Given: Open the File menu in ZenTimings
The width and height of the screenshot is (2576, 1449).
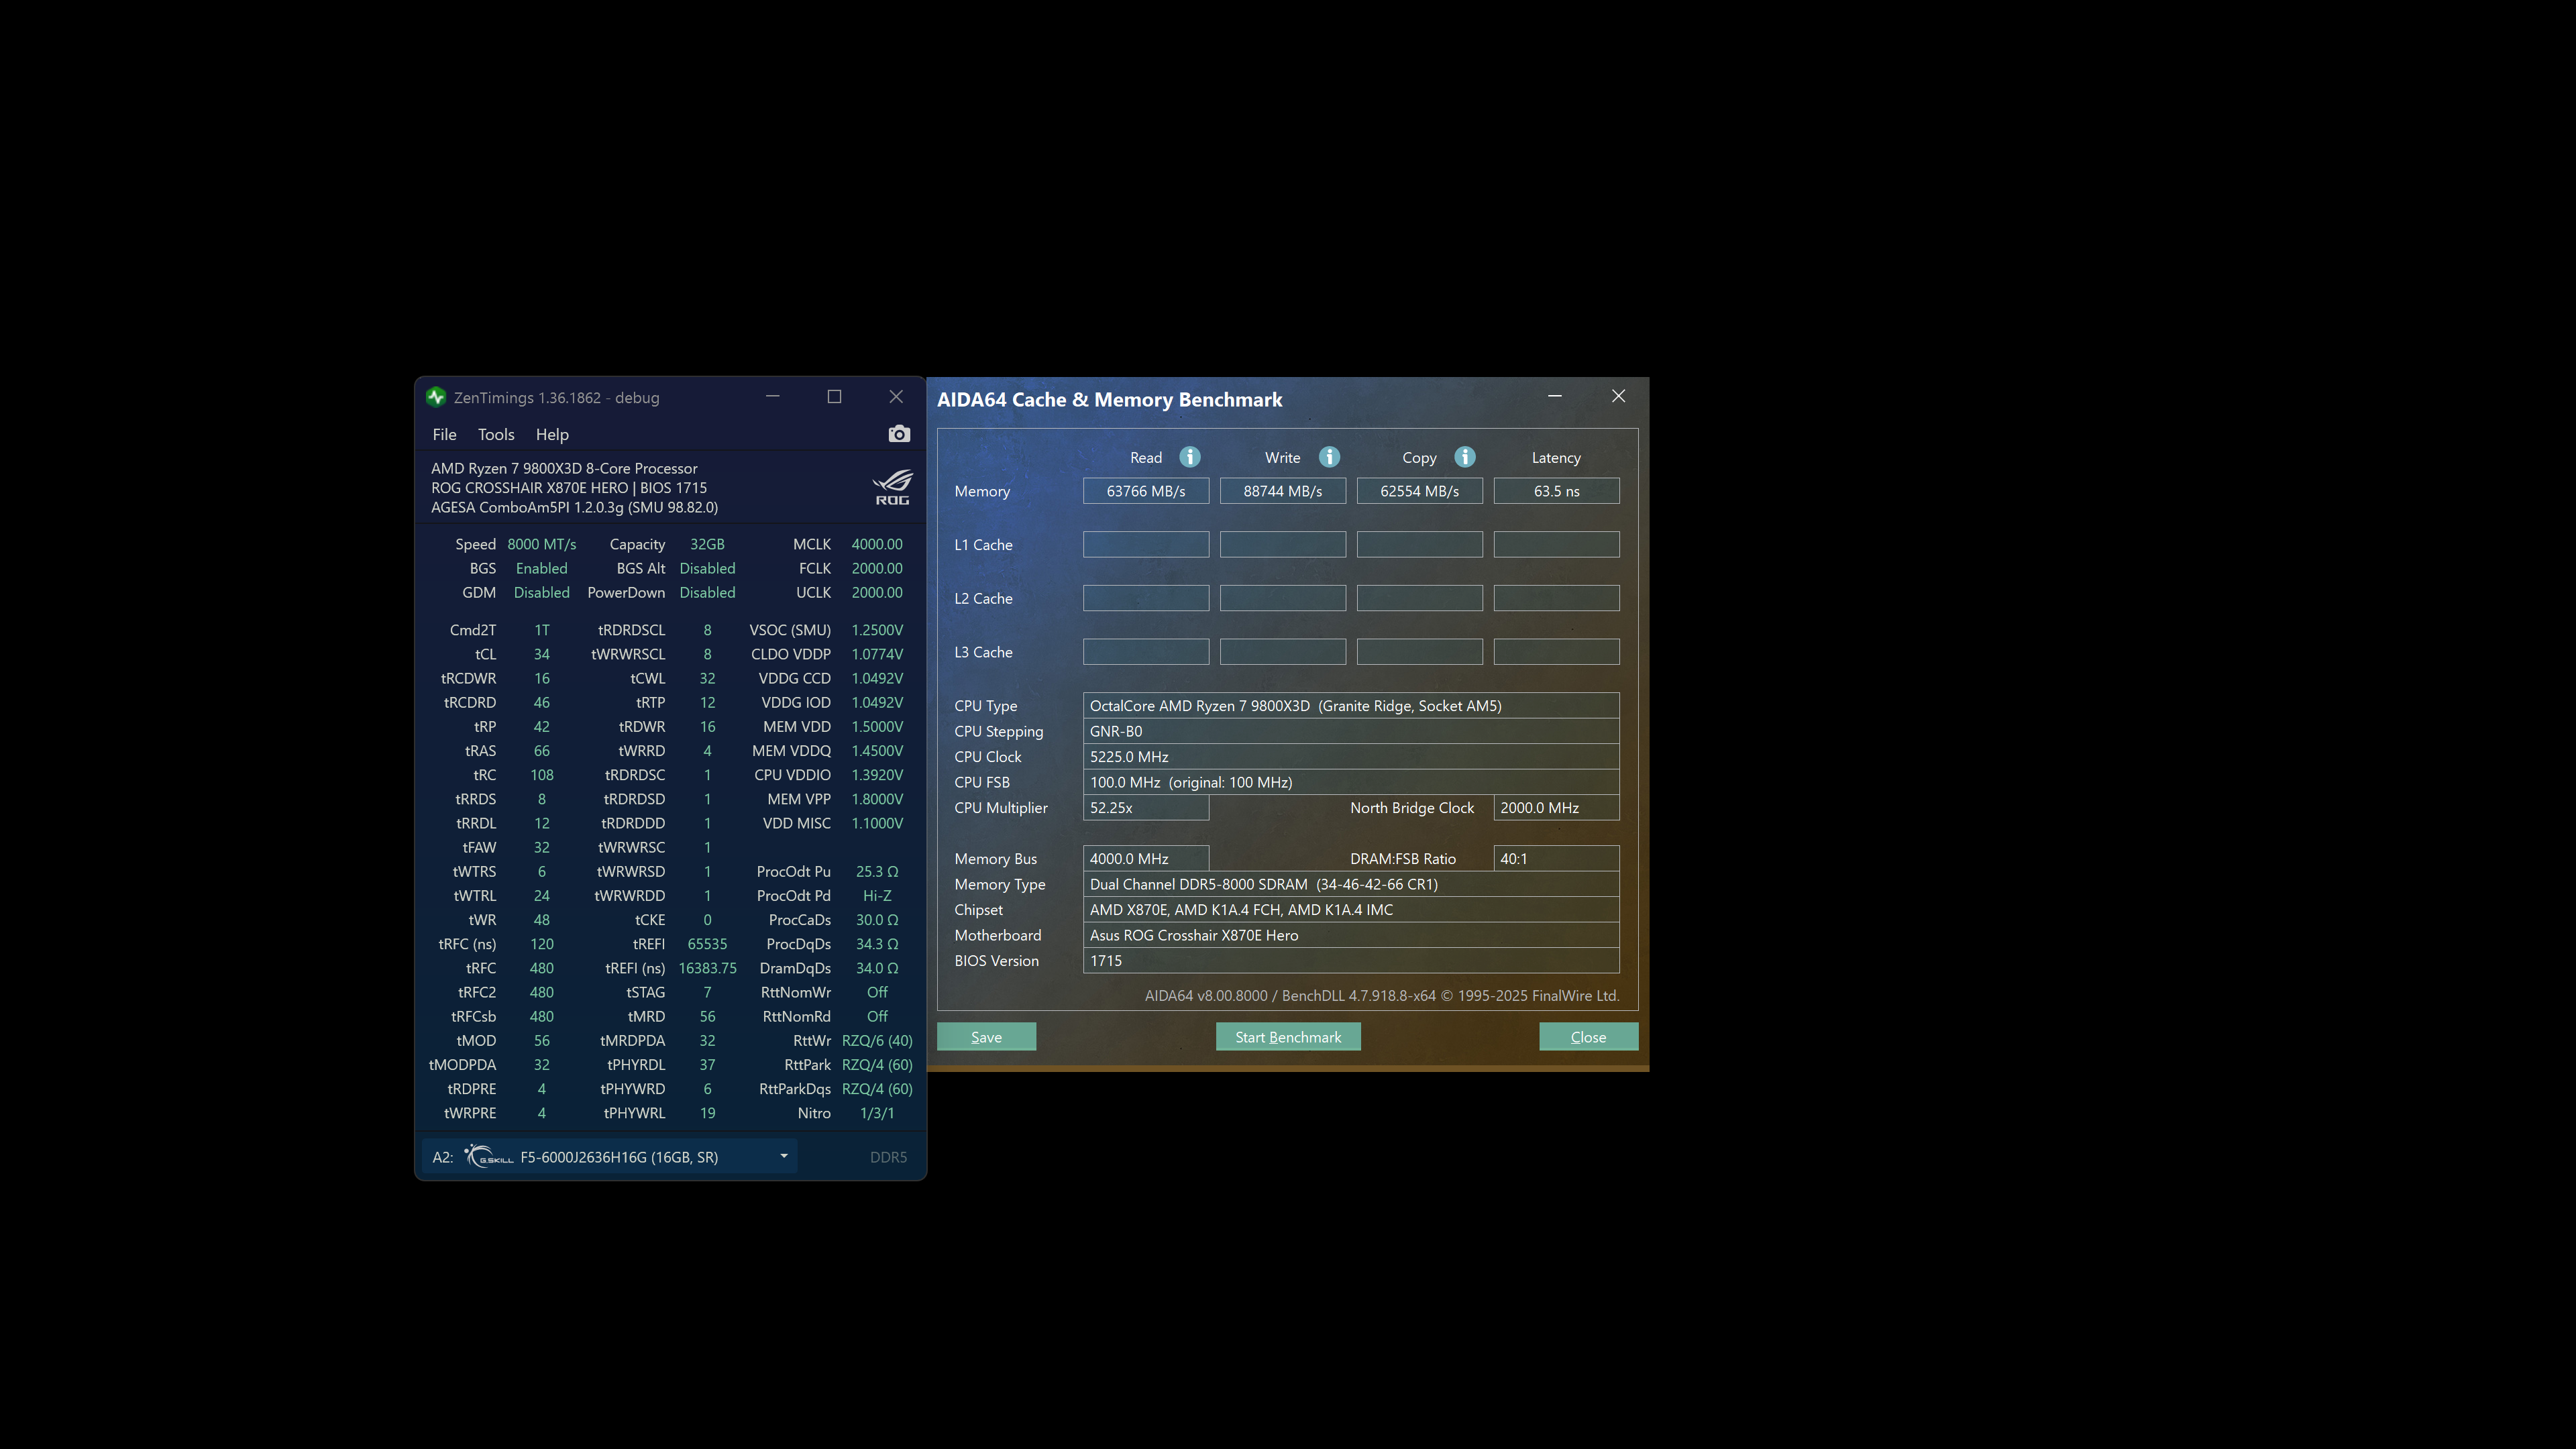Looking at the screenshot, I should [444, 434].
